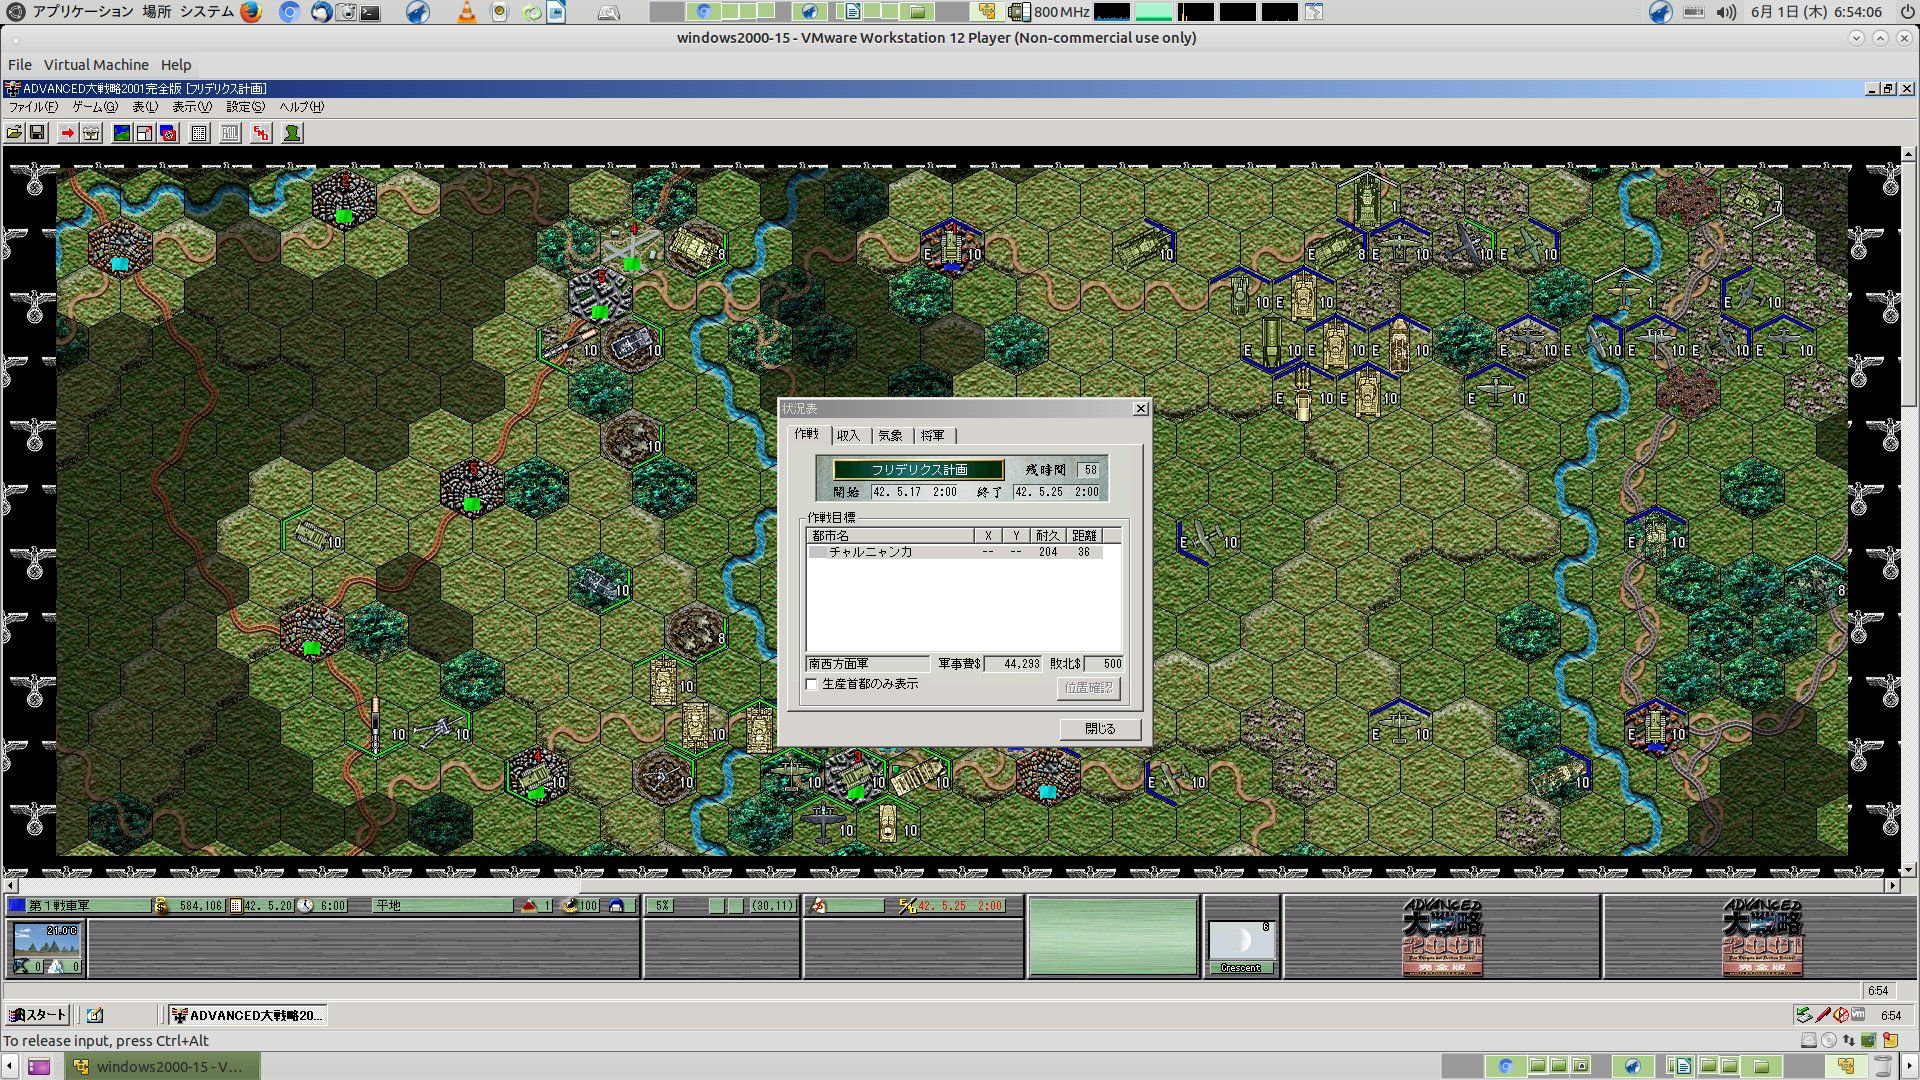Image resolution: width=1920 pixels, height=1080 pixels.
Task: Open the 表(L) menu
Action: click(145, 107)
